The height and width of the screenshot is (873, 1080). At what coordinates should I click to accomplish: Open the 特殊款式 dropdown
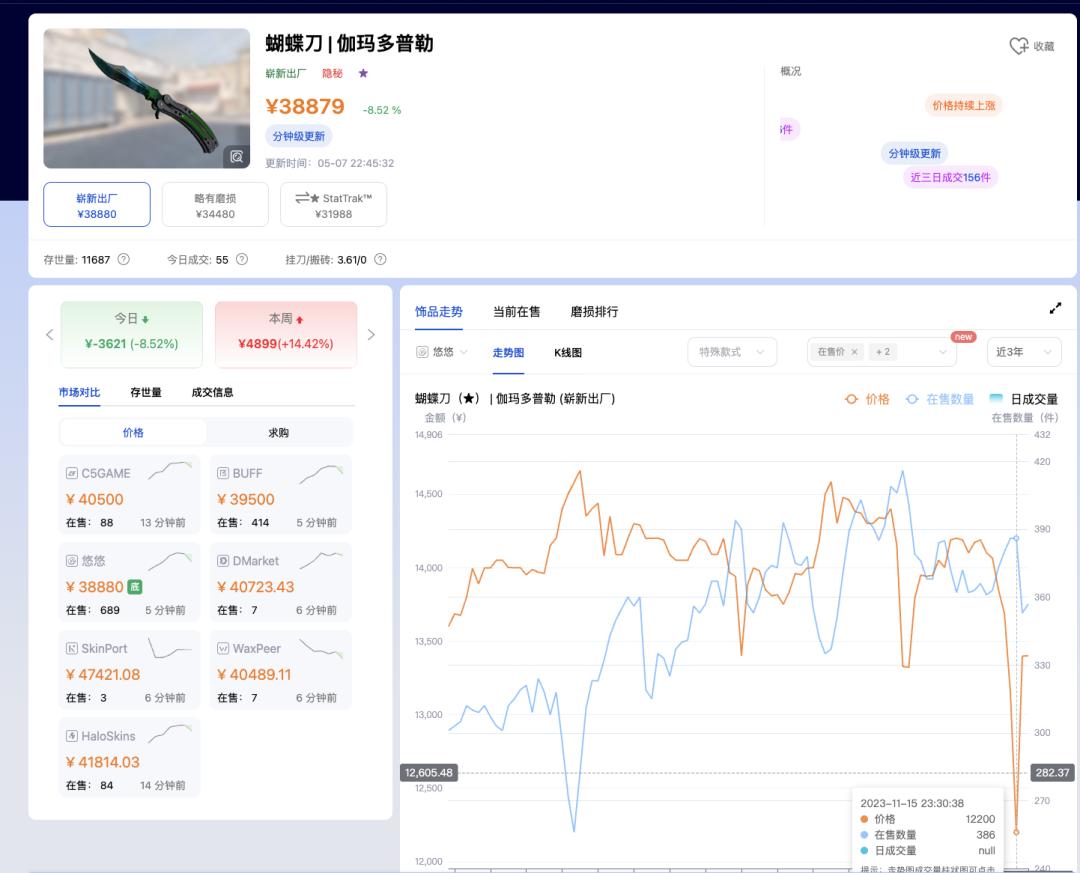point(732,352)
